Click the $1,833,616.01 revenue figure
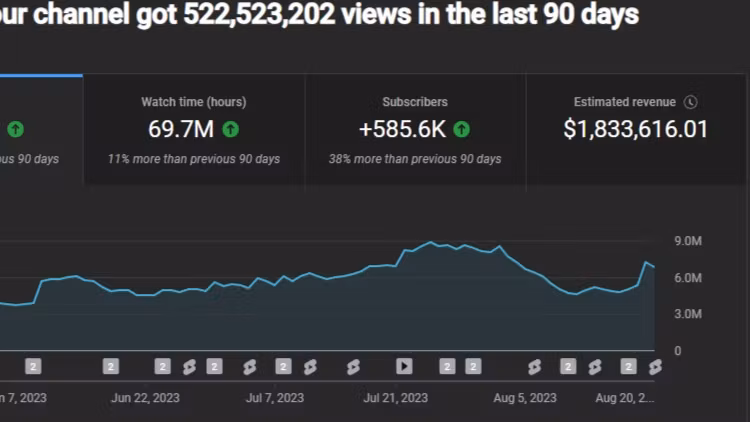 coord(635,129)
